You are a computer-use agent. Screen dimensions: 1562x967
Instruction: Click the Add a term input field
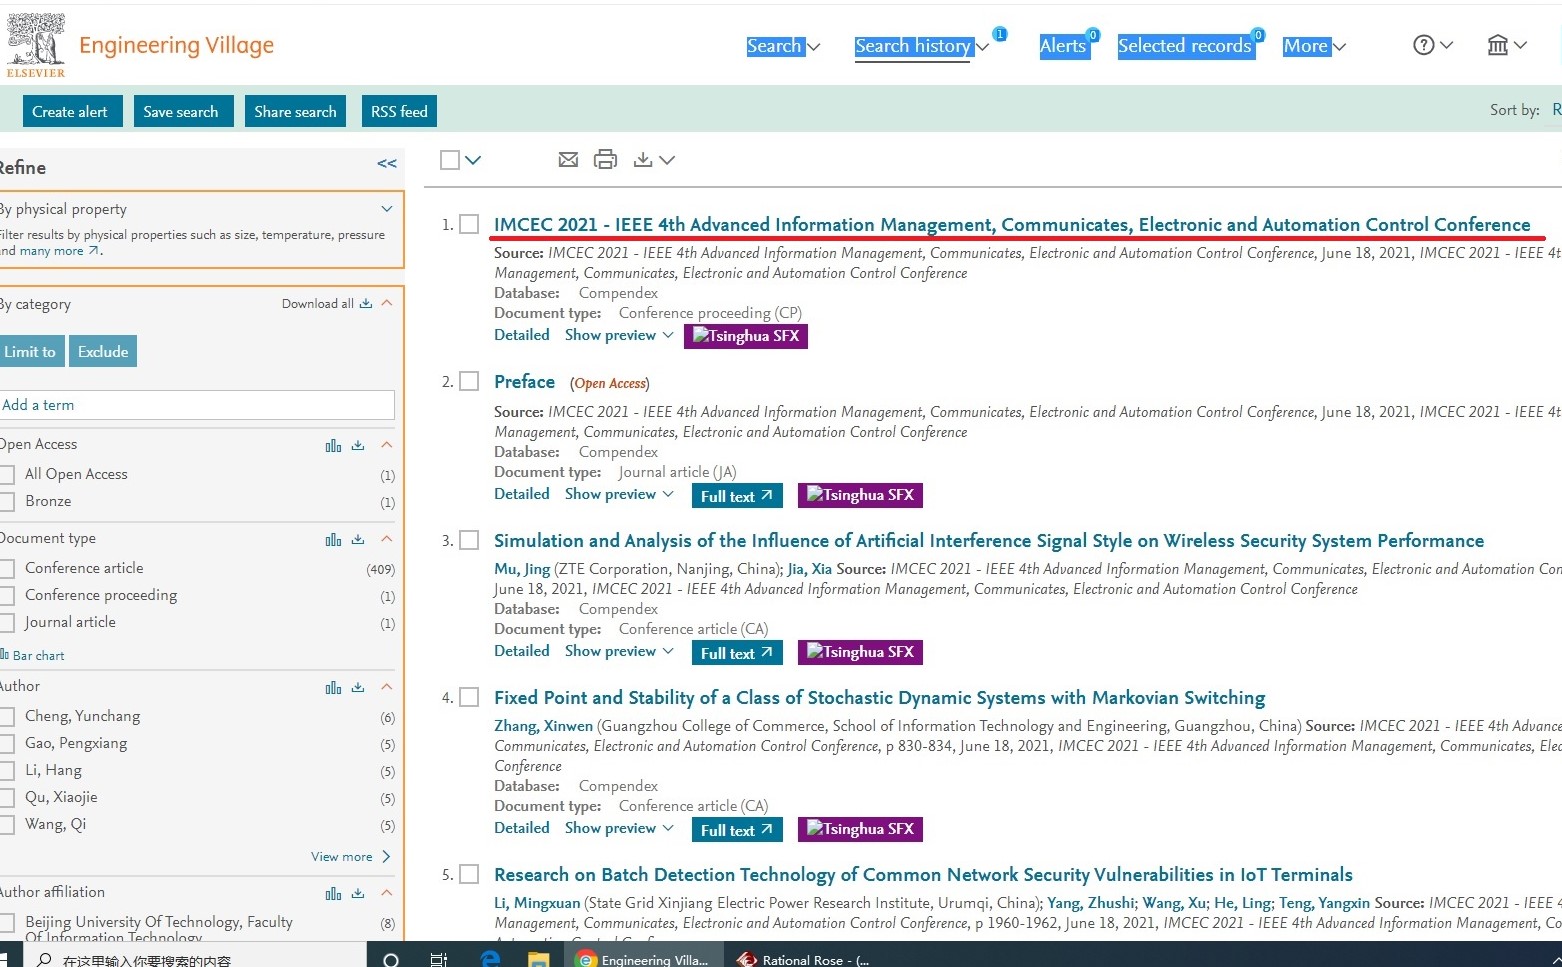coord(197,405)
